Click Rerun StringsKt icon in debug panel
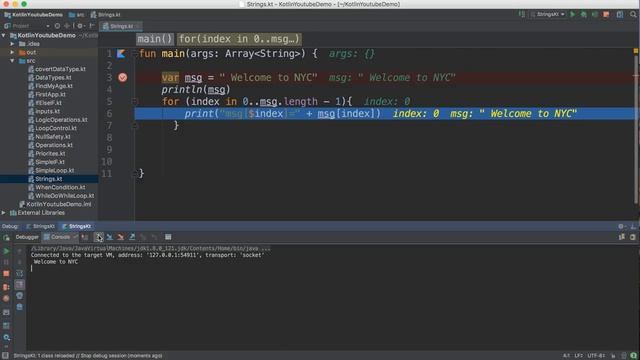Viewport: 640px width, 360px height. (x=6, y=238)
